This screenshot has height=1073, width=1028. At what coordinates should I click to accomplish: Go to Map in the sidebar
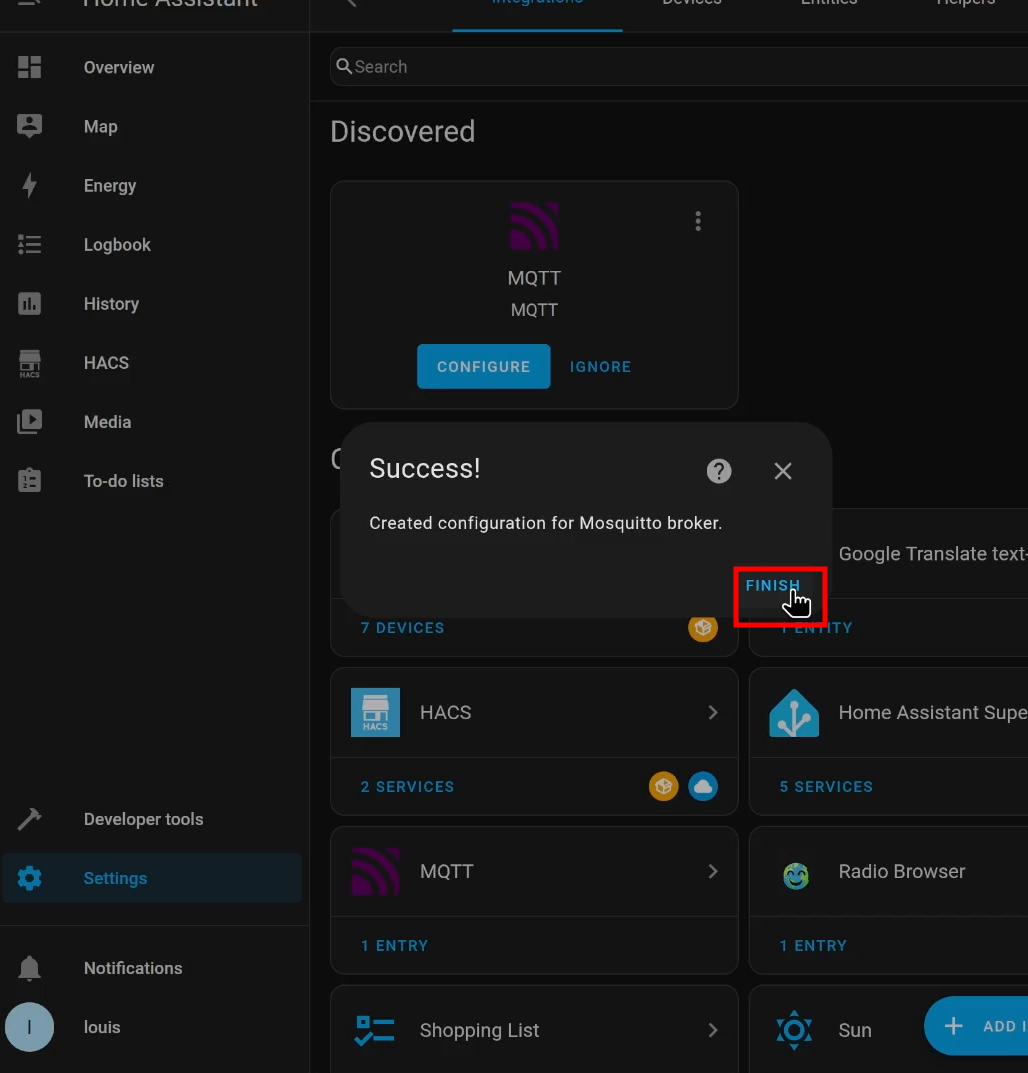(101, 127)
